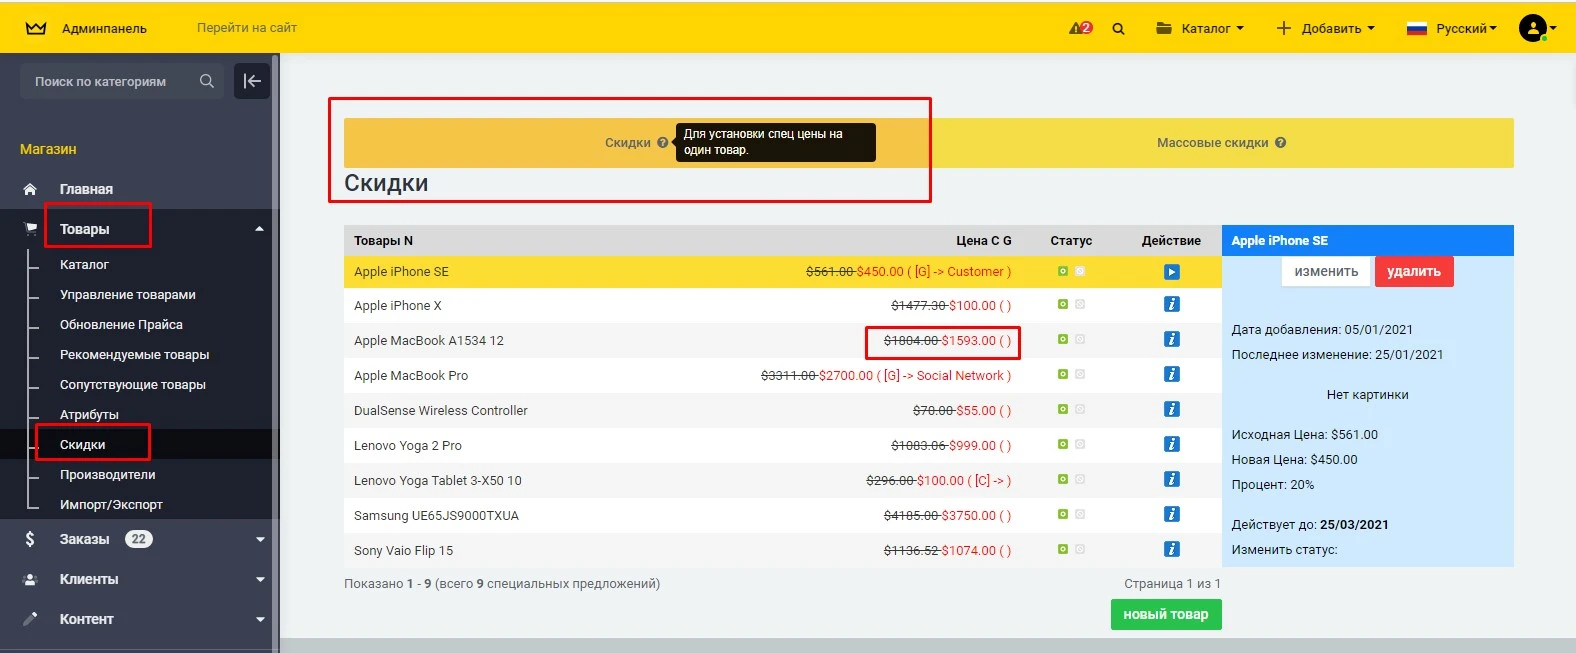The image size is (1576, 653).
Task: Click the help icon next to Скидки tab
Action: (x=662, y=143)
